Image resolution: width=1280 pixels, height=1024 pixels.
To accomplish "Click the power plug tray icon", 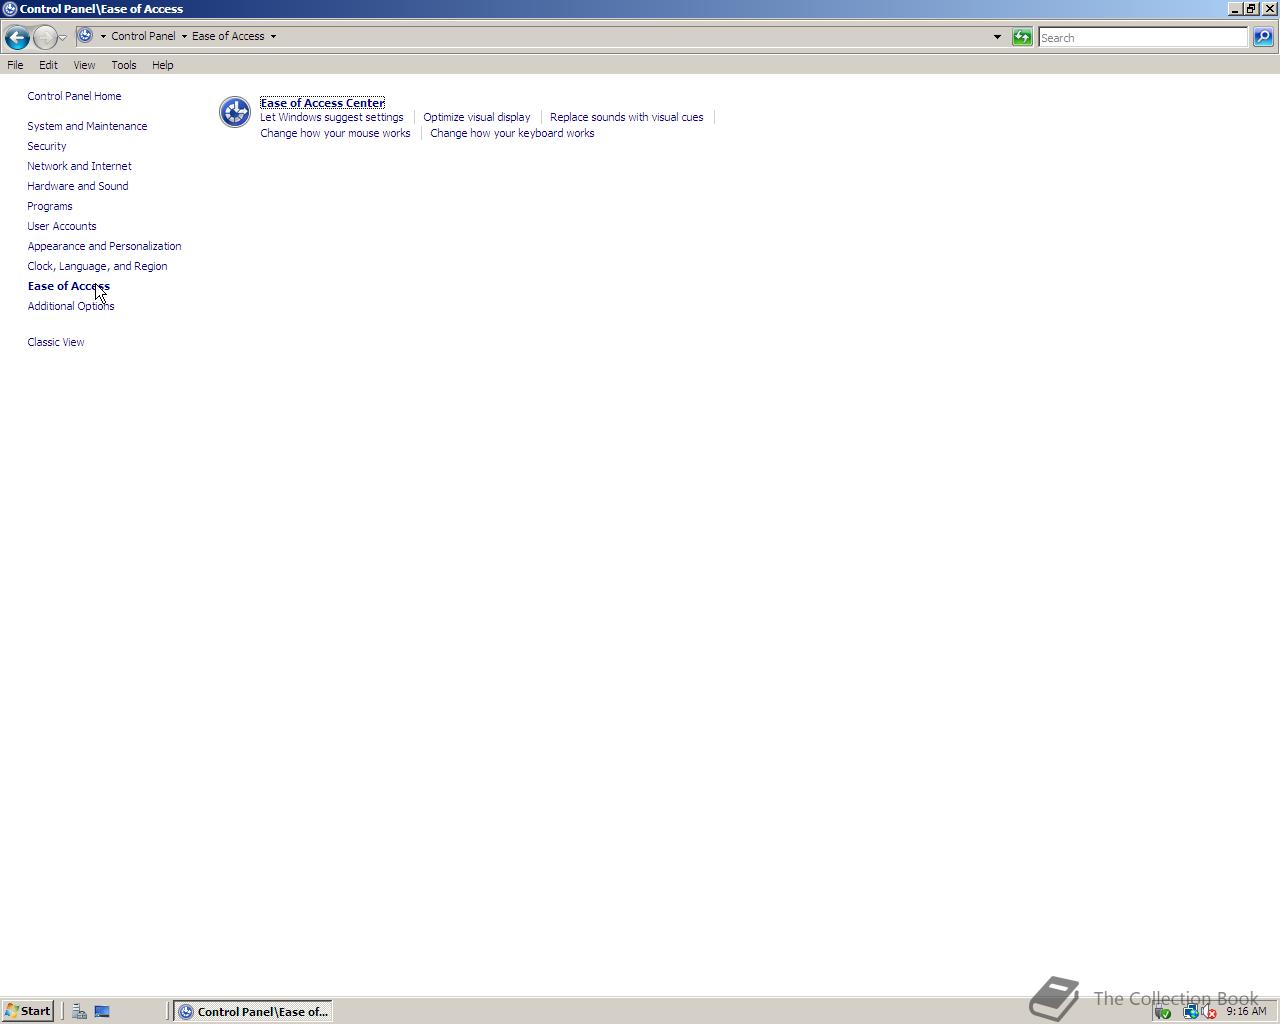I will point(1163,1012).
